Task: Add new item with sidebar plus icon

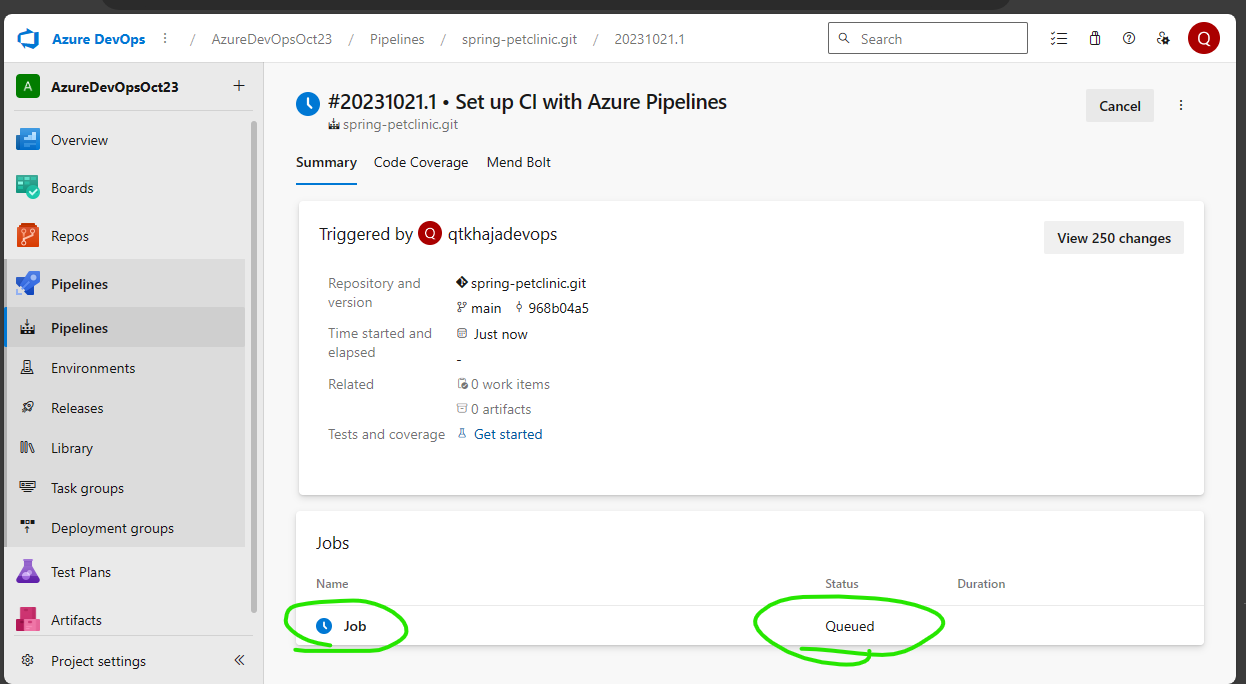Action: click(239, 86)
